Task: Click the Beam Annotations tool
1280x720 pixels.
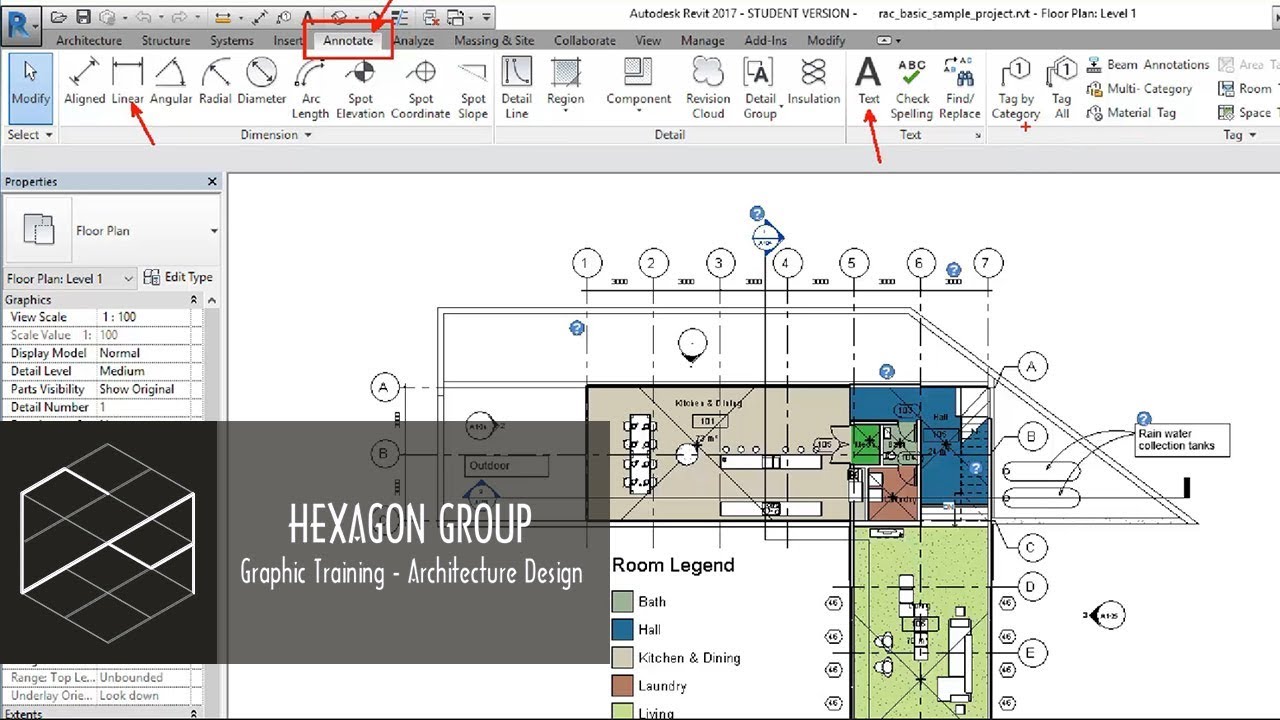Action: (x=1148, y=65)
